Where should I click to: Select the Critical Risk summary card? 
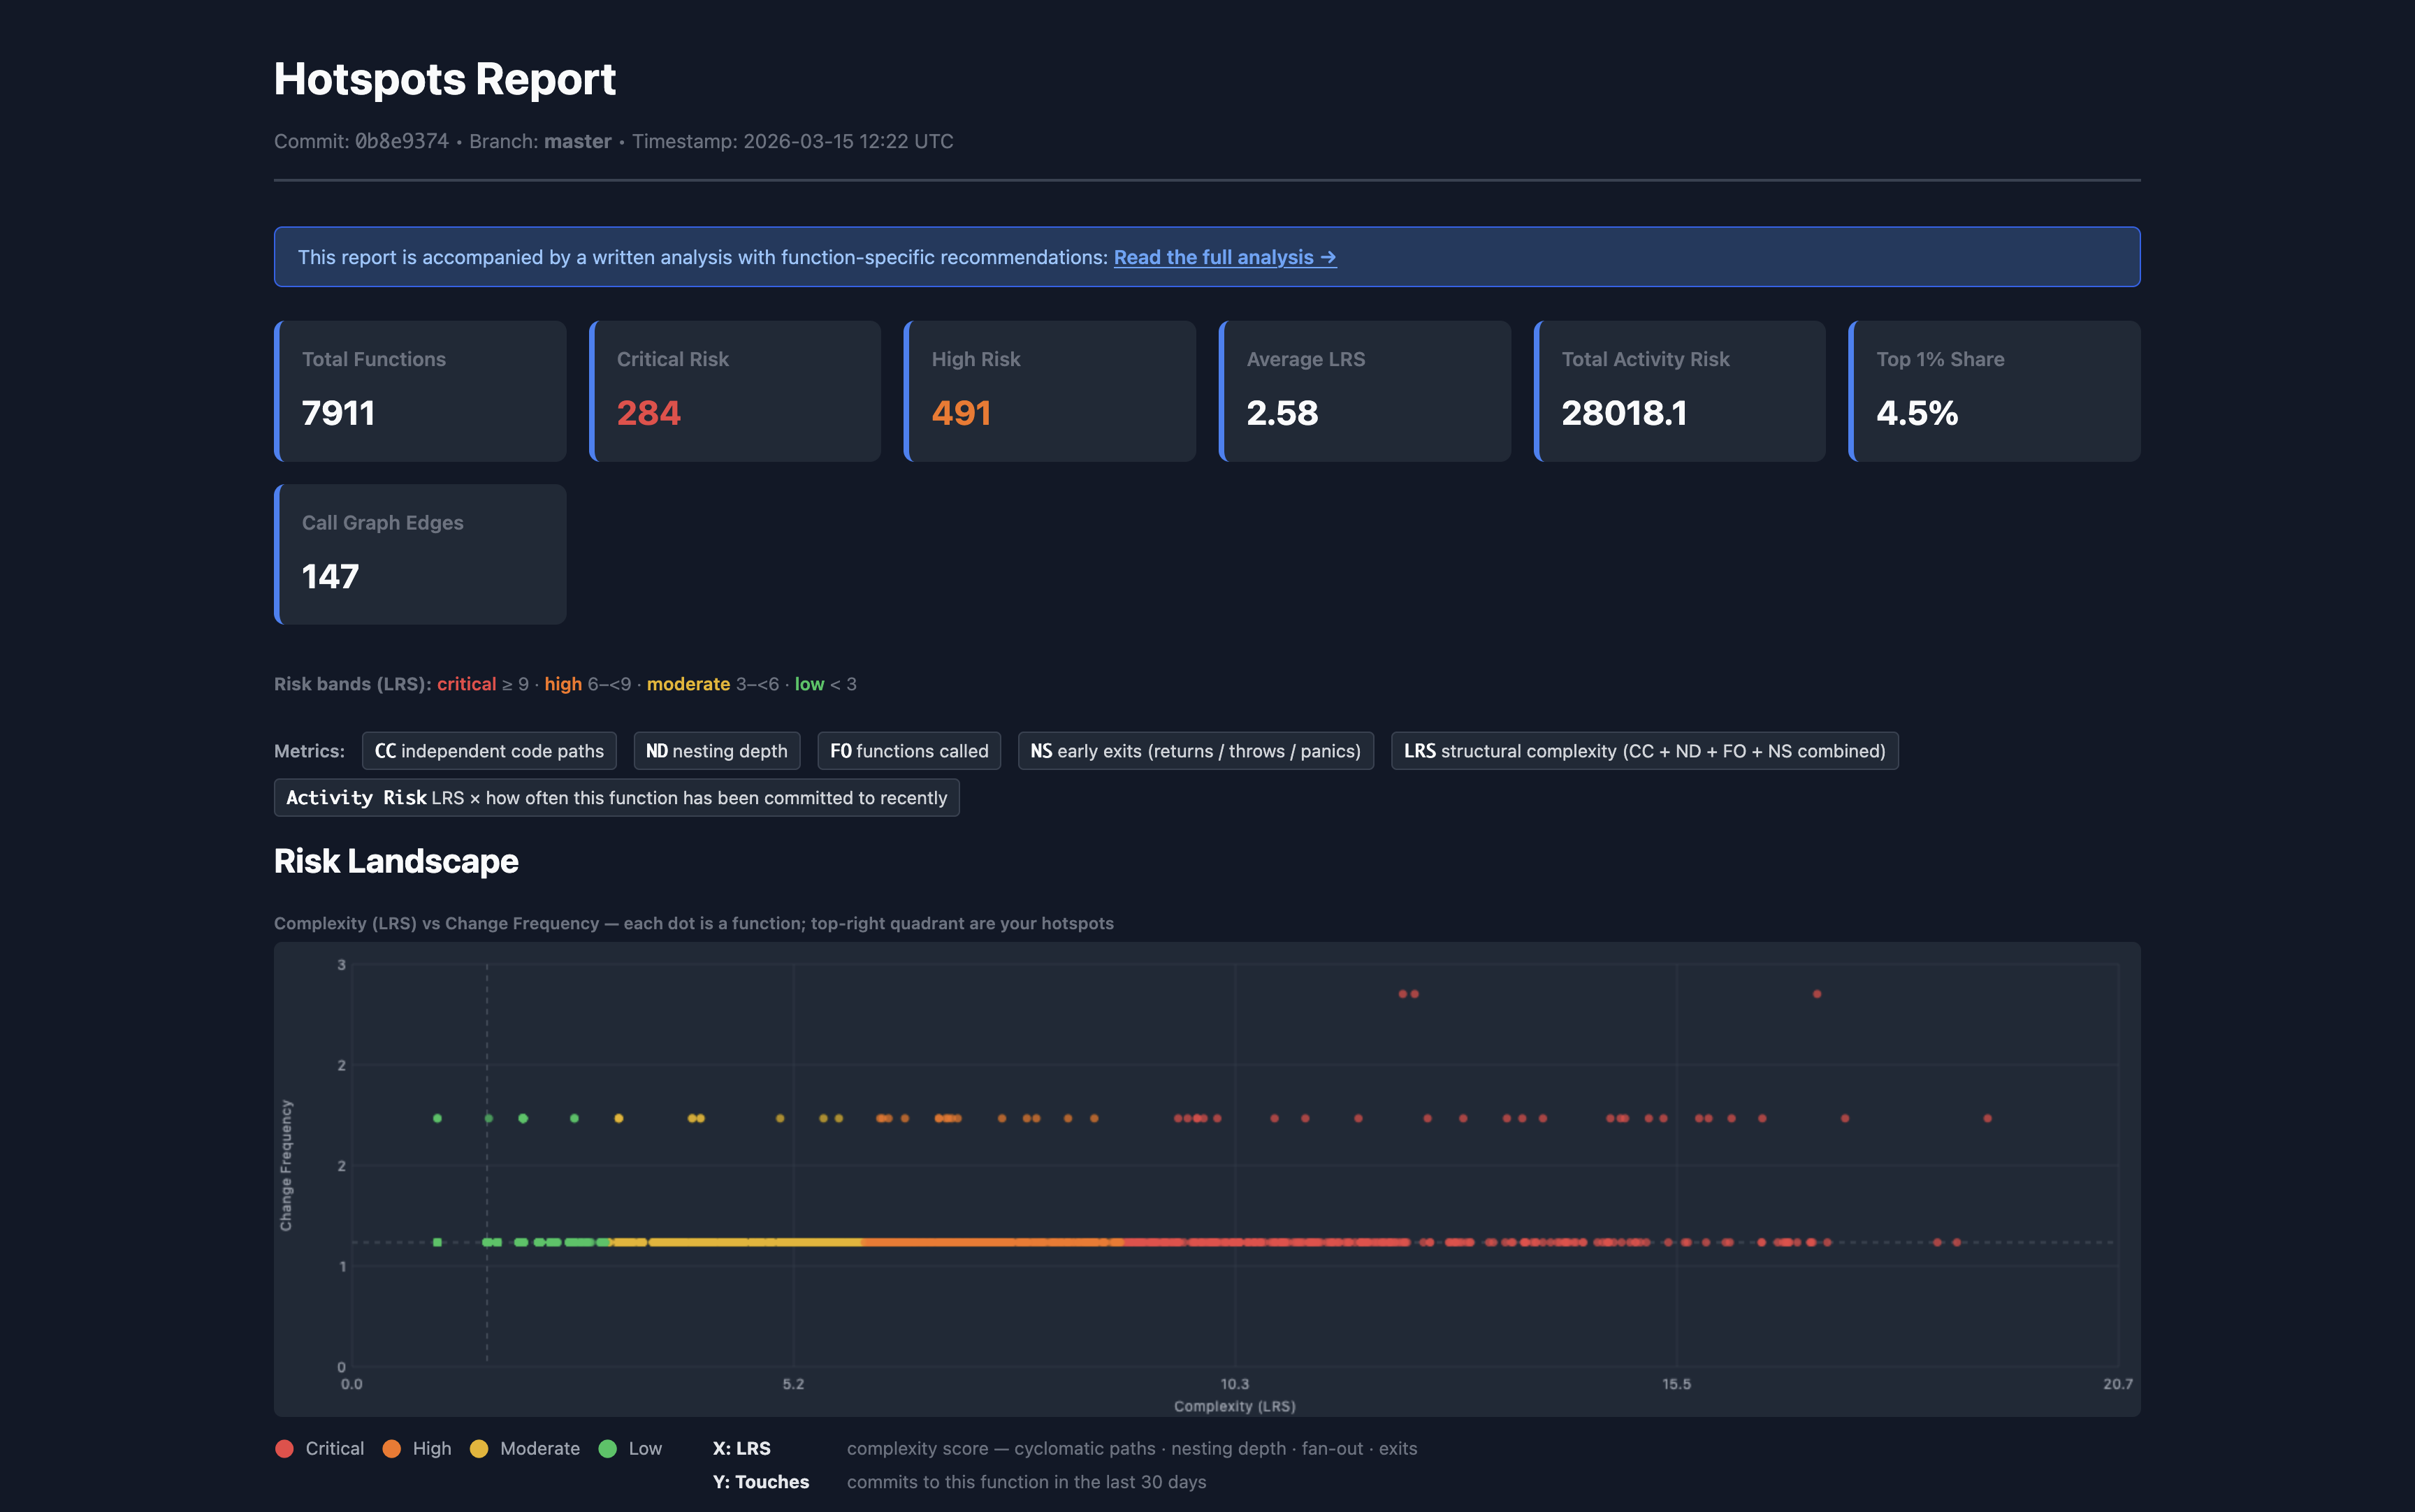(x=735, y=390)
